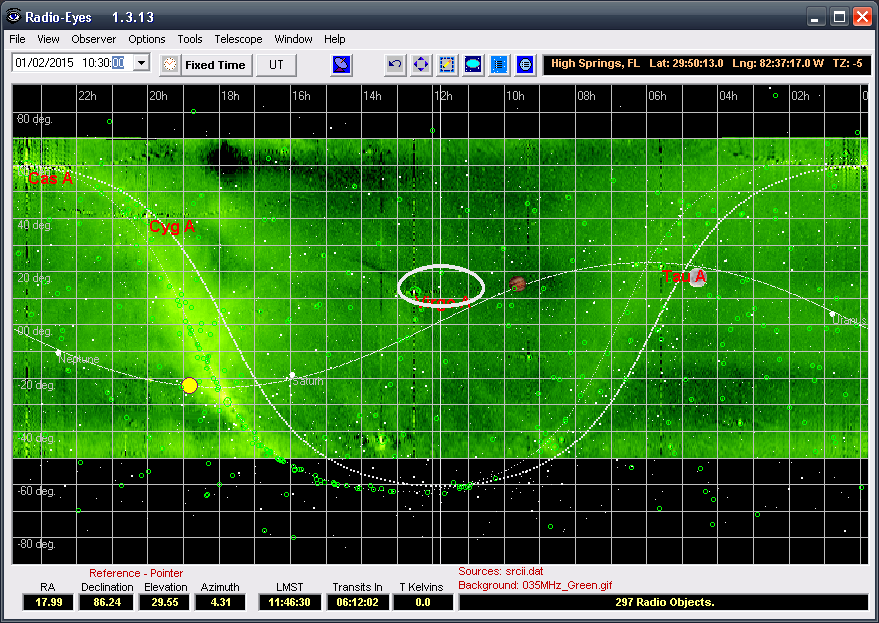Click inside the date time input field
The height and width of the screenshot is (623, 879).
pyautogui.click(x=70, y=63)
